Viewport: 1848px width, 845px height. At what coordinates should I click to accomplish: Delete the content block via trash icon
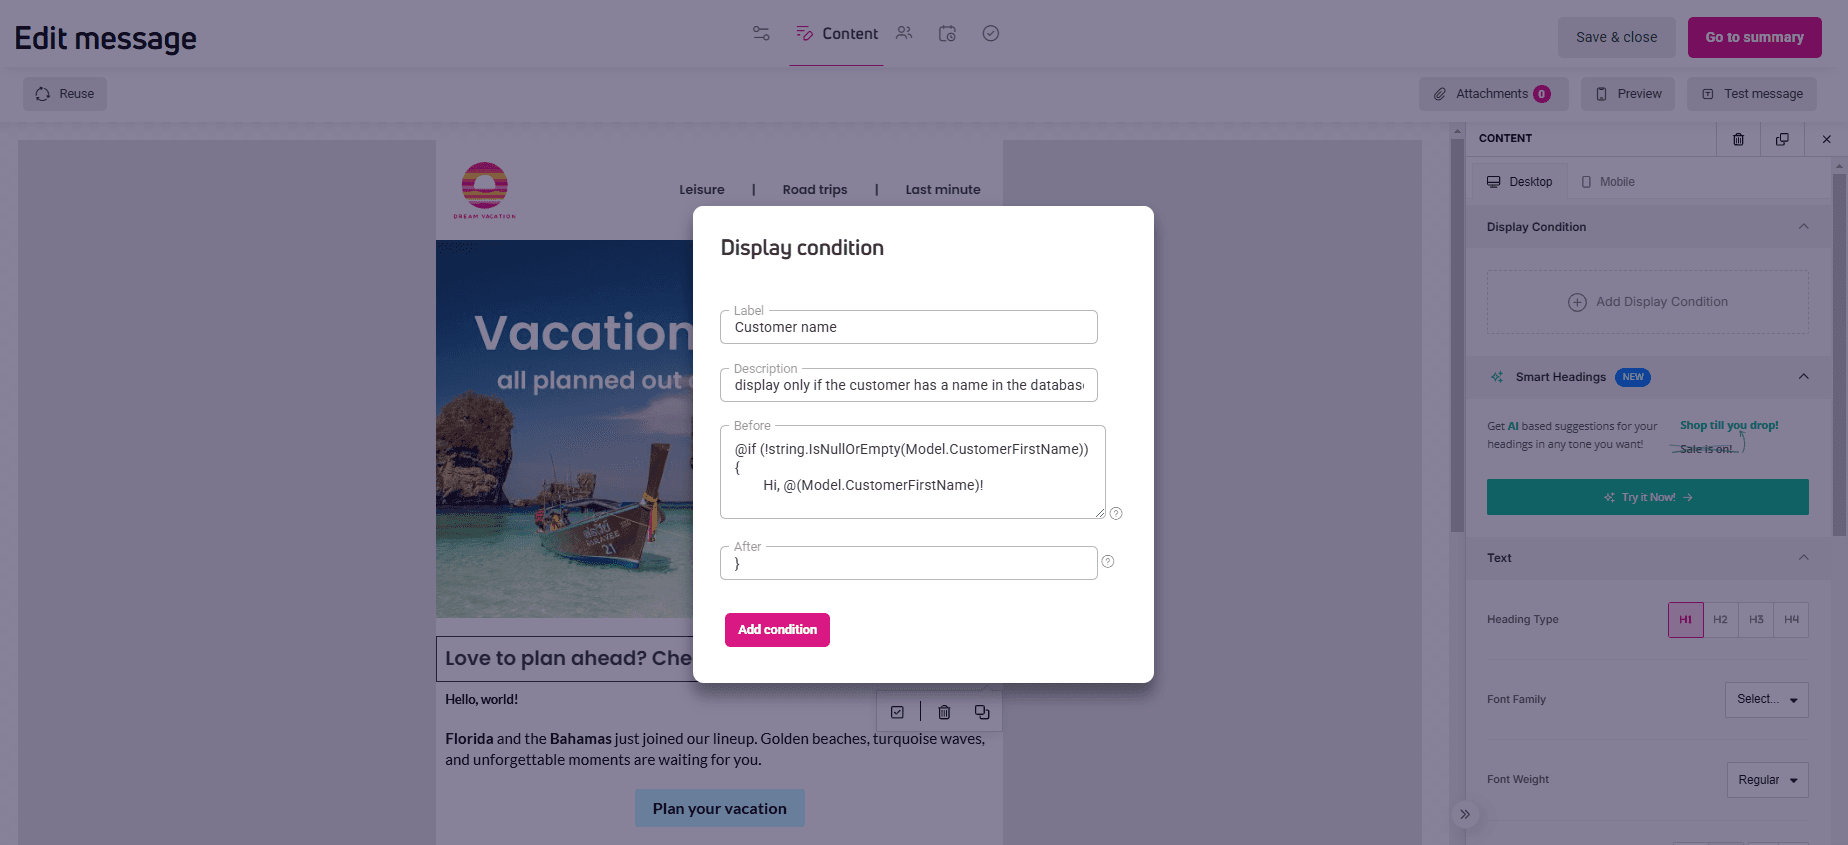(x=1738, y=139)
